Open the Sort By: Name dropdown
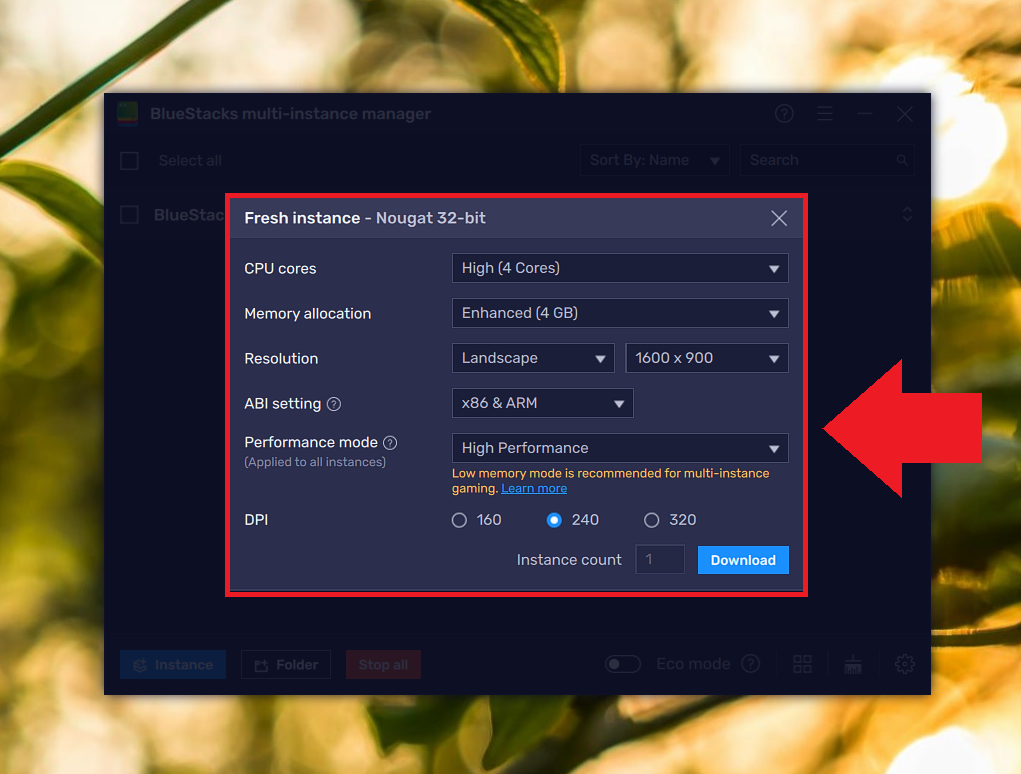 tap(654, 160)
